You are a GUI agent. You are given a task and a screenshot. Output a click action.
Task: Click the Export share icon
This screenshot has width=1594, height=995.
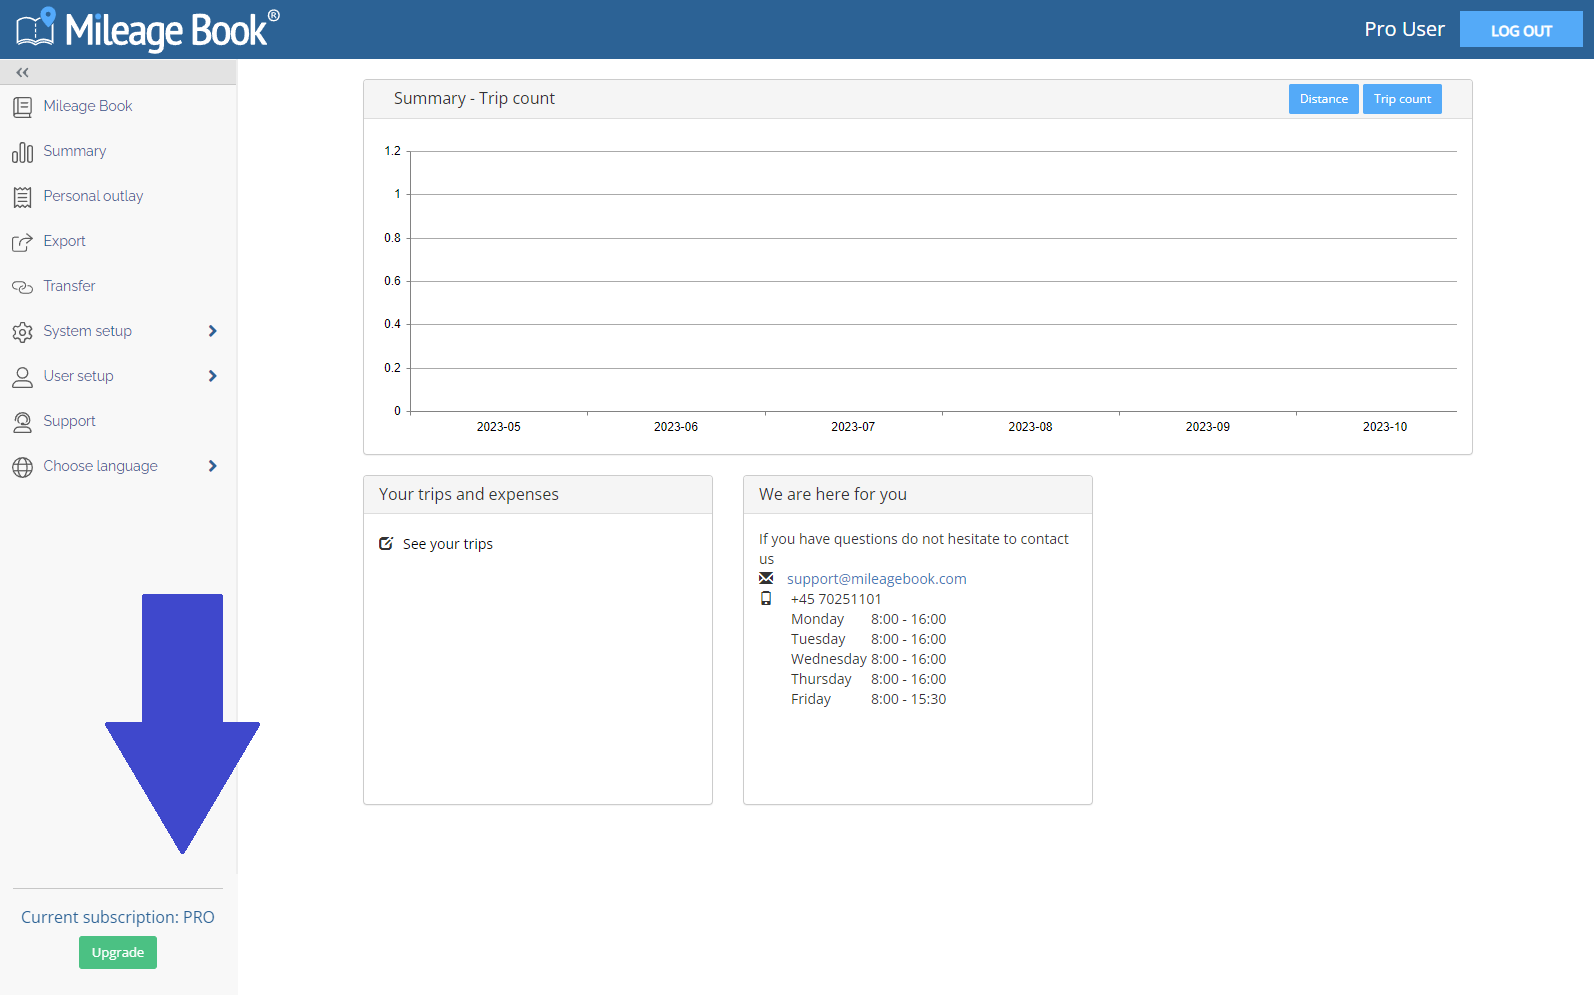(22, 242)
